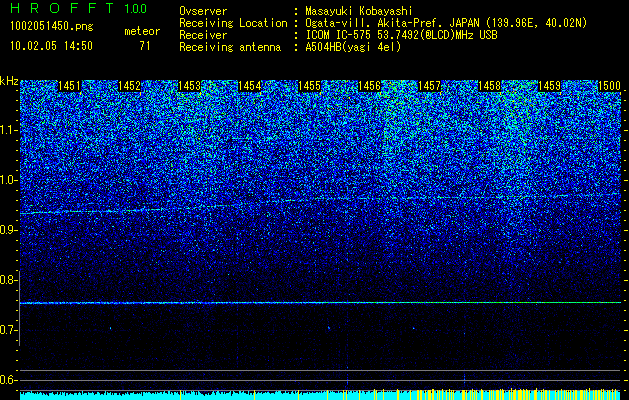Click the kHz axis unit label
The height and width of the screenshot is (400, 629).
pyautogui.click(x=9, y=81)
